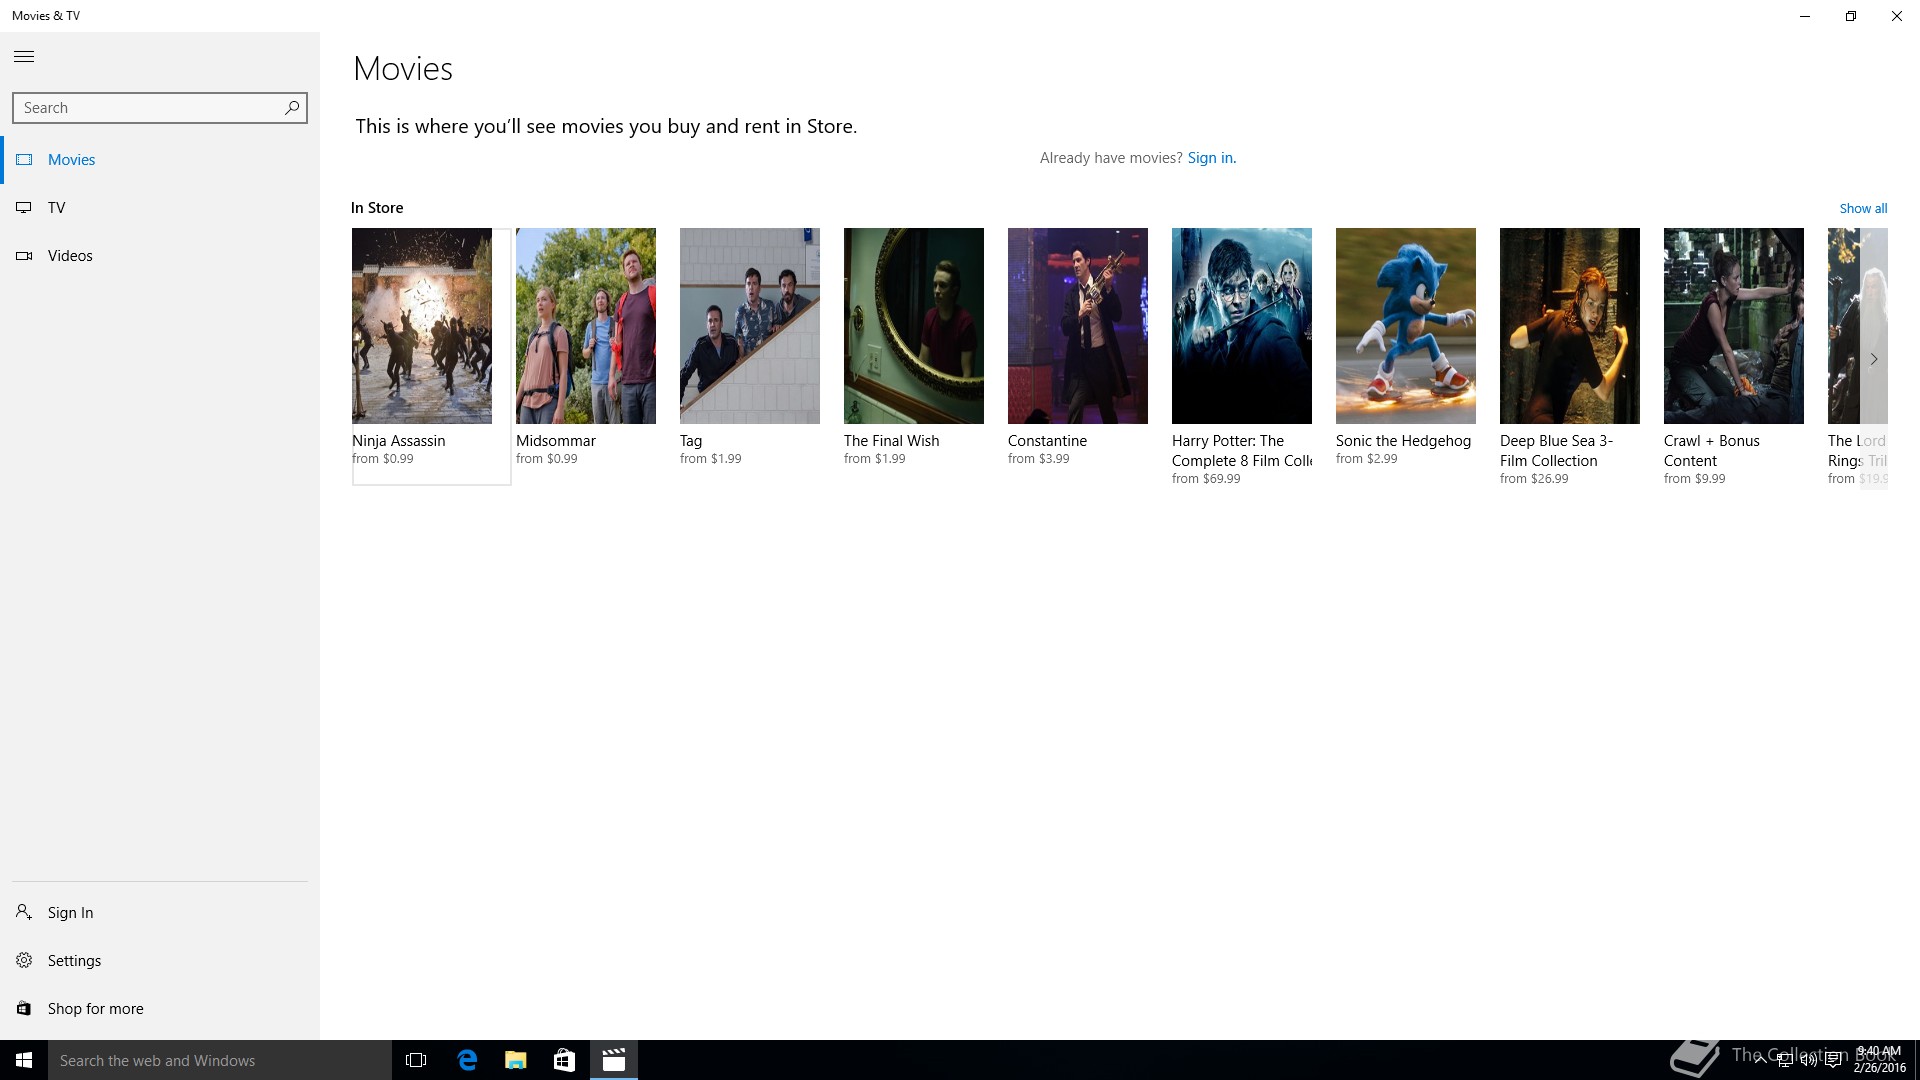Click the 'Midsommar' title text
The width and height of the screenshot is (1920, 1080).
point(556,441)
